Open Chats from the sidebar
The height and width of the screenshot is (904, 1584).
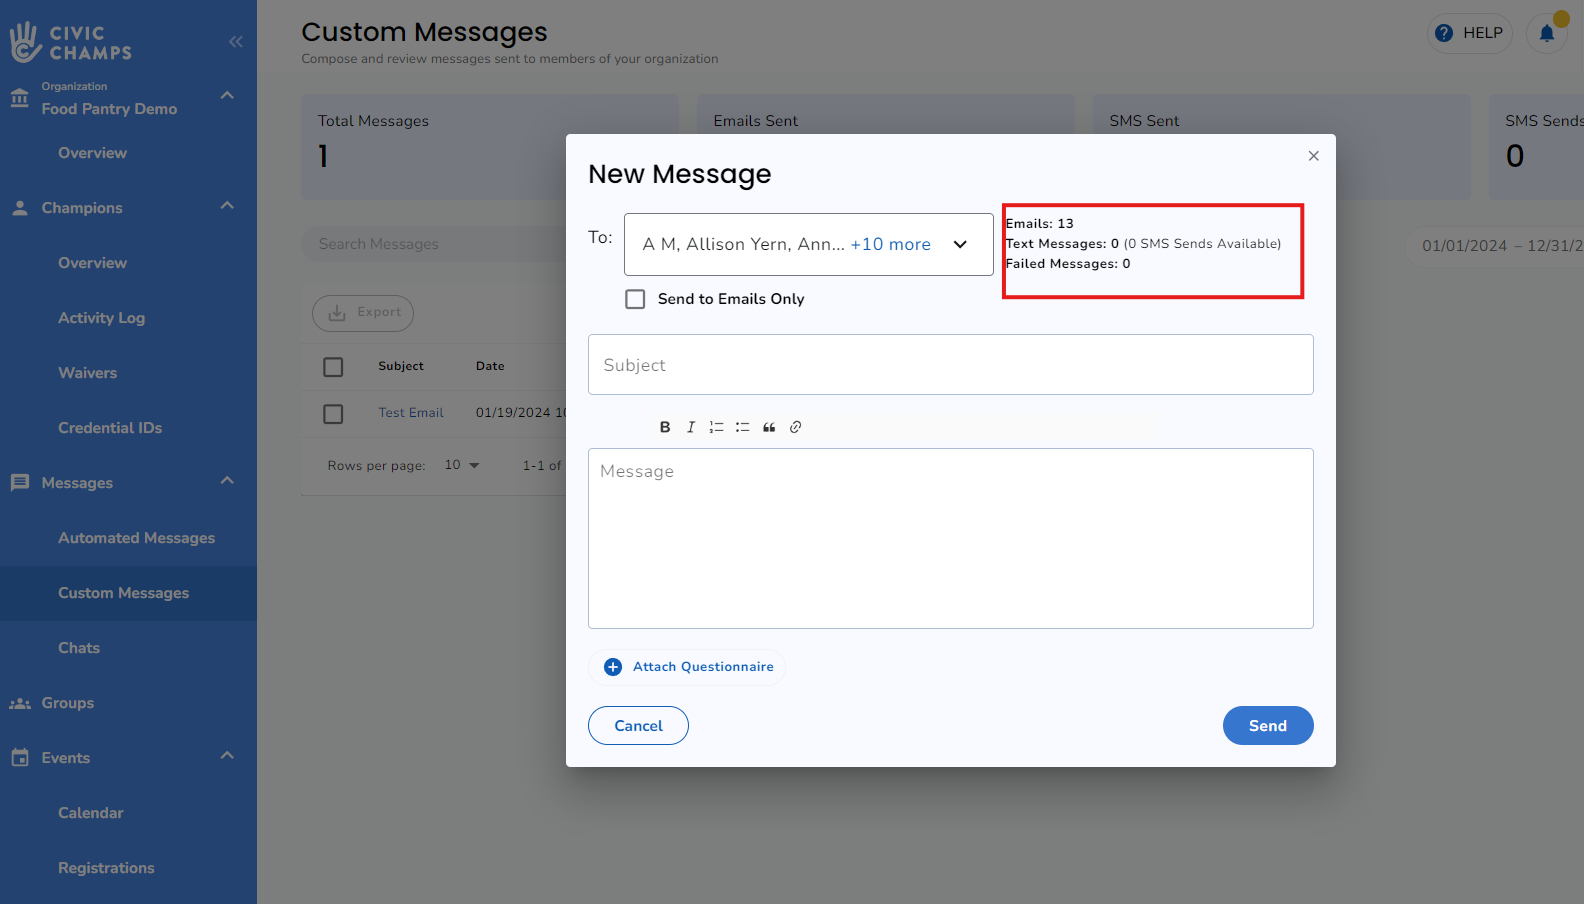click(x=79, y=648)
